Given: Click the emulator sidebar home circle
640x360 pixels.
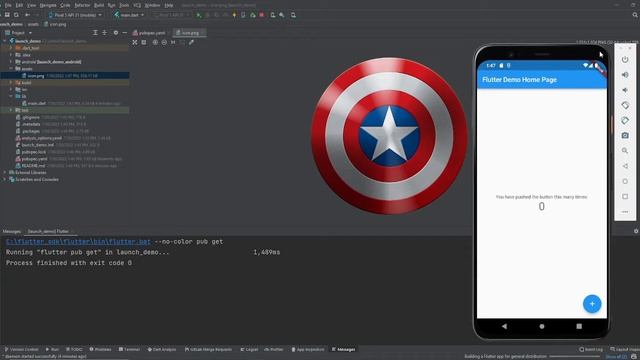Looking at the screenshot, I should 625,181.
